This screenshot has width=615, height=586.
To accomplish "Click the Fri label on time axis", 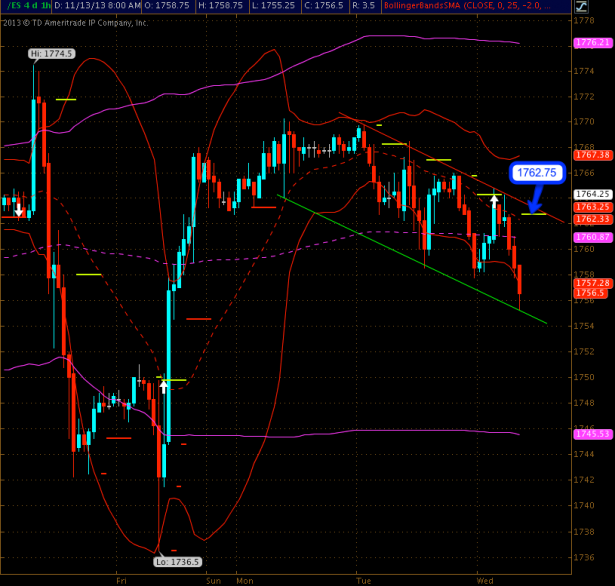I will click(x=121, y=579).
